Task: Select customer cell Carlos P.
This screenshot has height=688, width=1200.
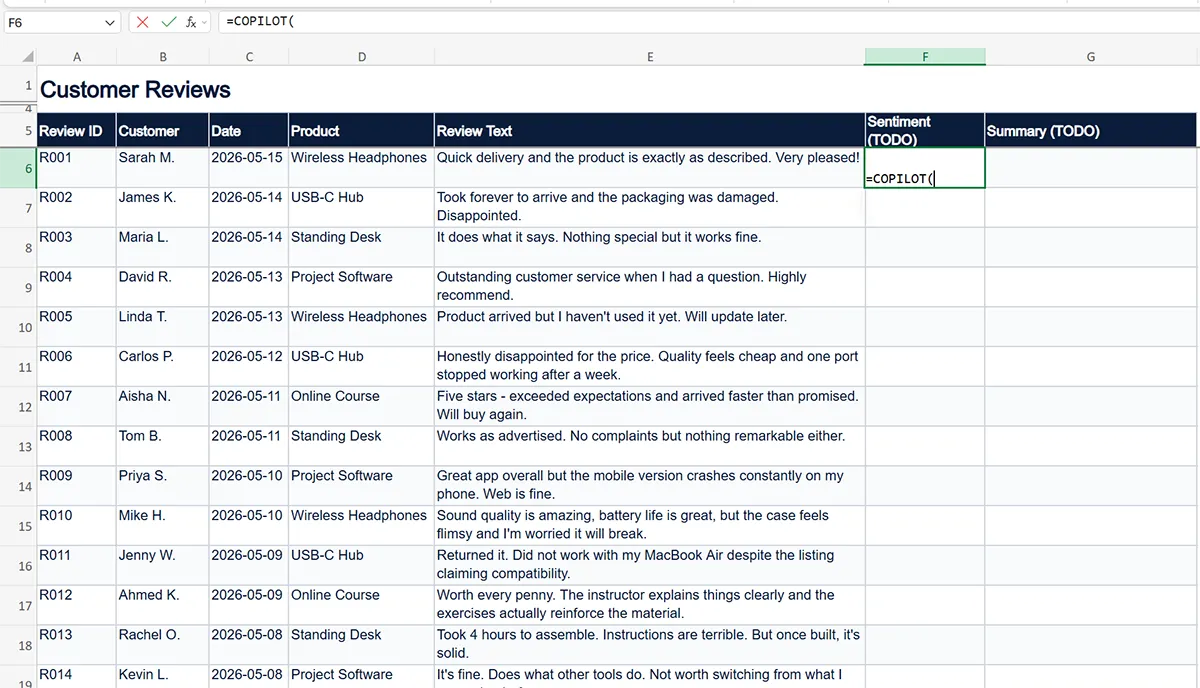Action: (163, 367)
